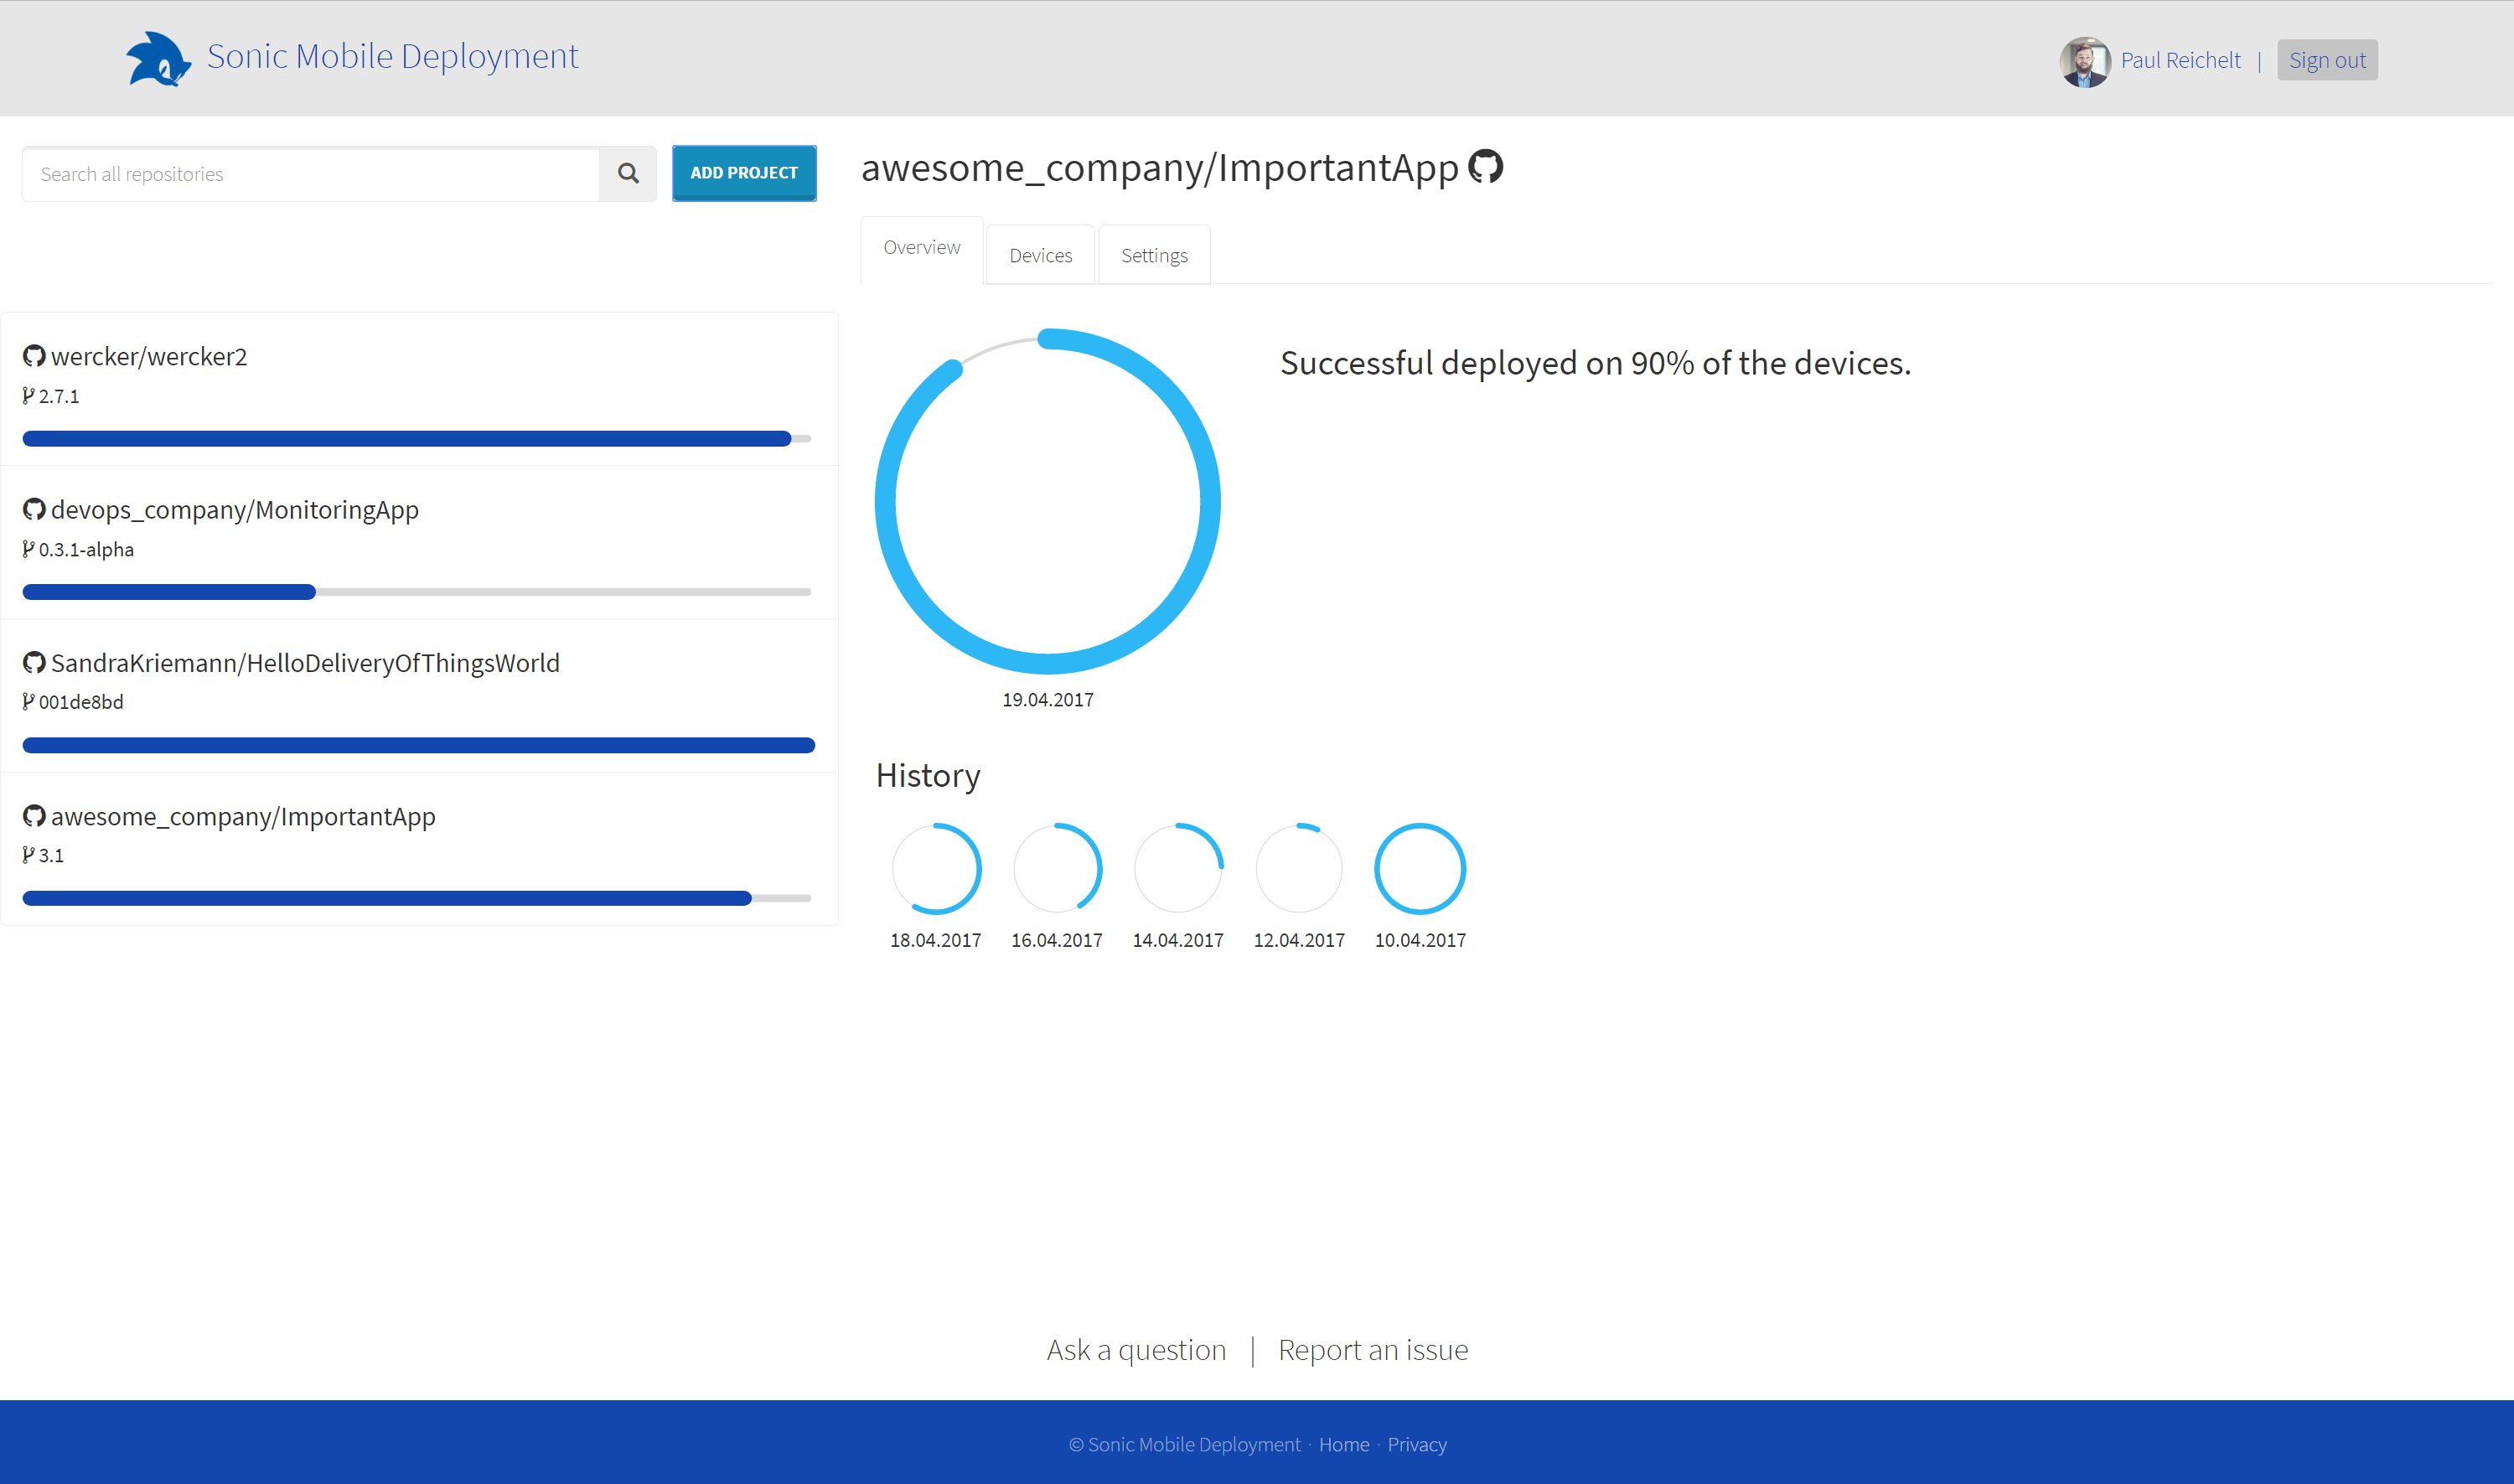The image size is (2514, 1484).
Task: Select the Overview tab
Action: tap(921, 248)
